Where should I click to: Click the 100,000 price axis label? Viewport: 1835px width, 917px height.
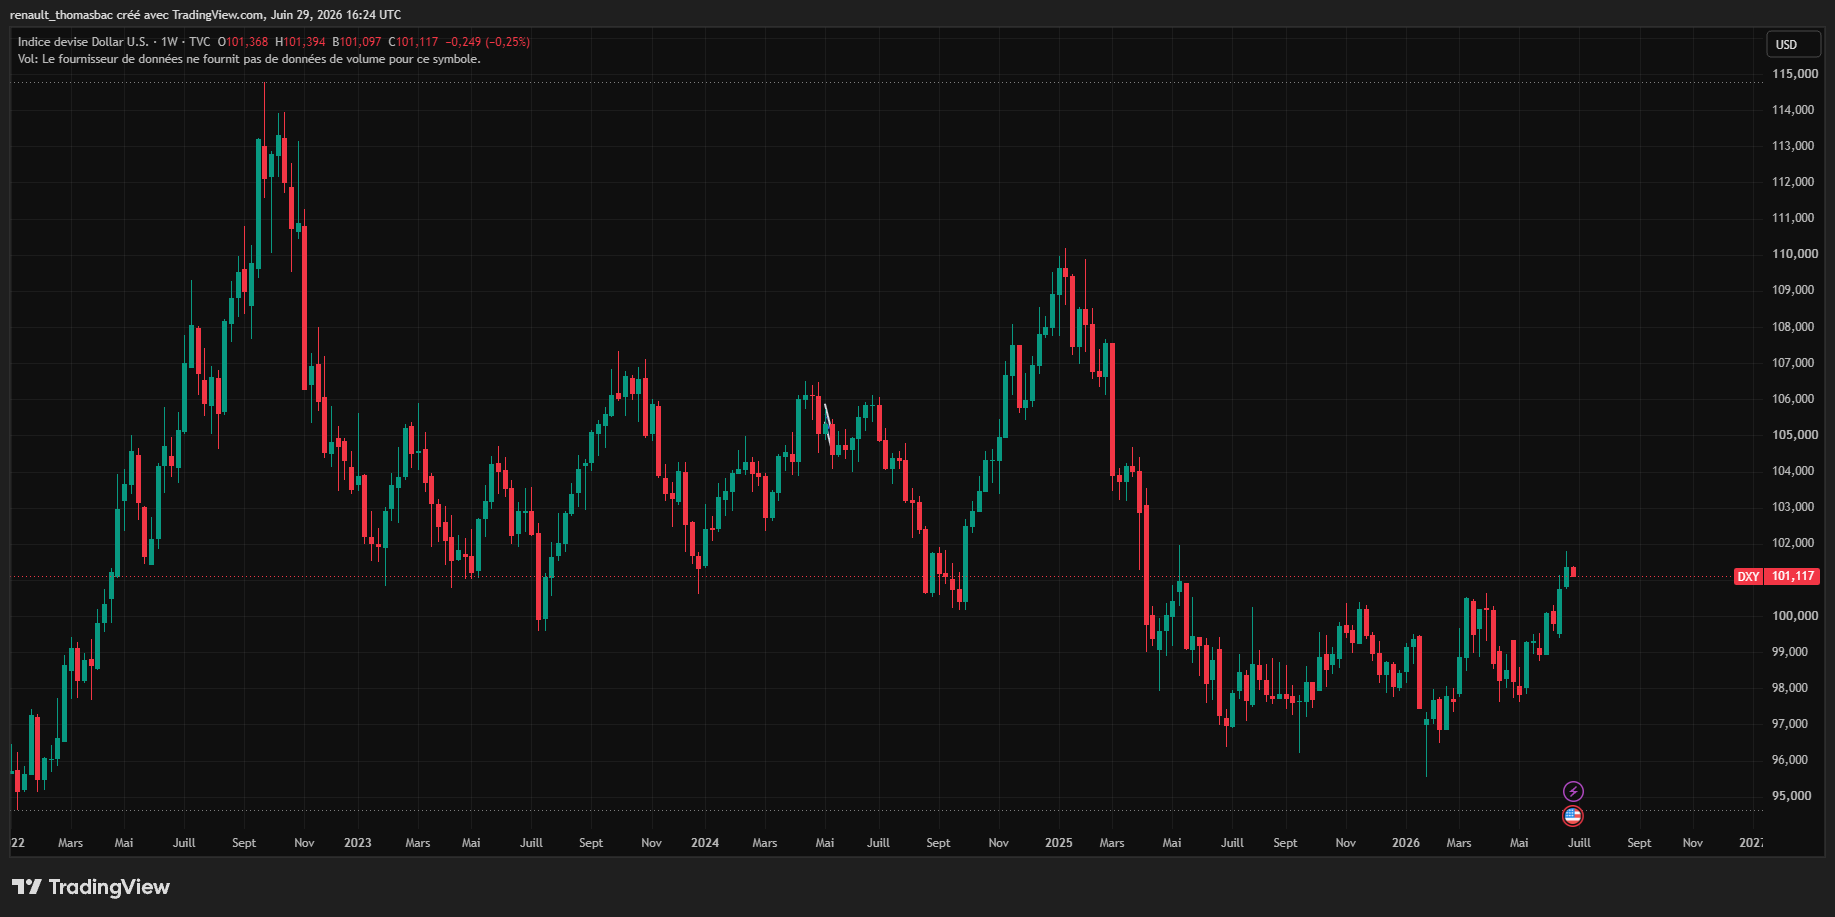1795,616
